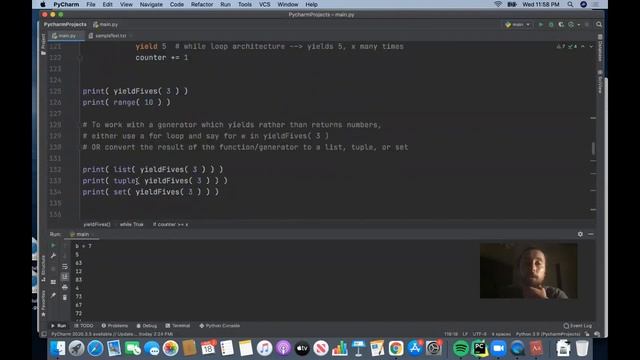Place cursor on print( tuple( yieldFives line
The height and width of the screenshot is (360, 640).
point(155,181)
